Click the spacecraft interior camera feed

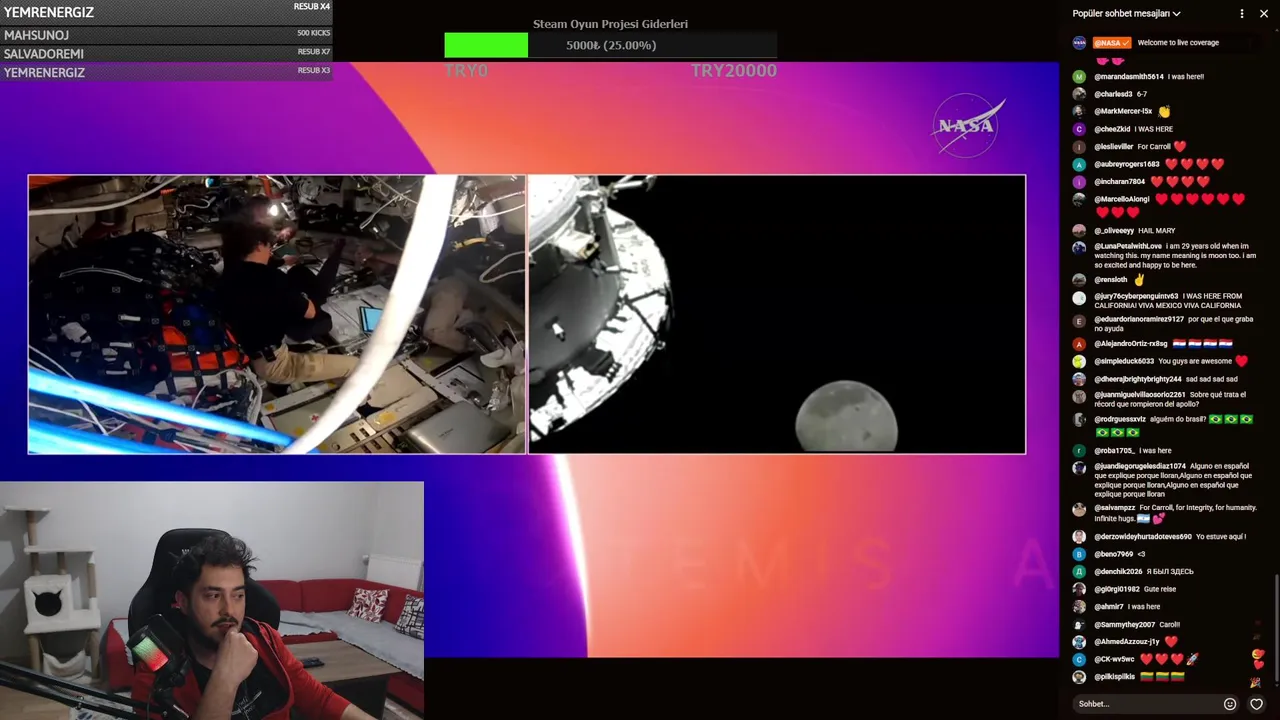coord(277,314)
